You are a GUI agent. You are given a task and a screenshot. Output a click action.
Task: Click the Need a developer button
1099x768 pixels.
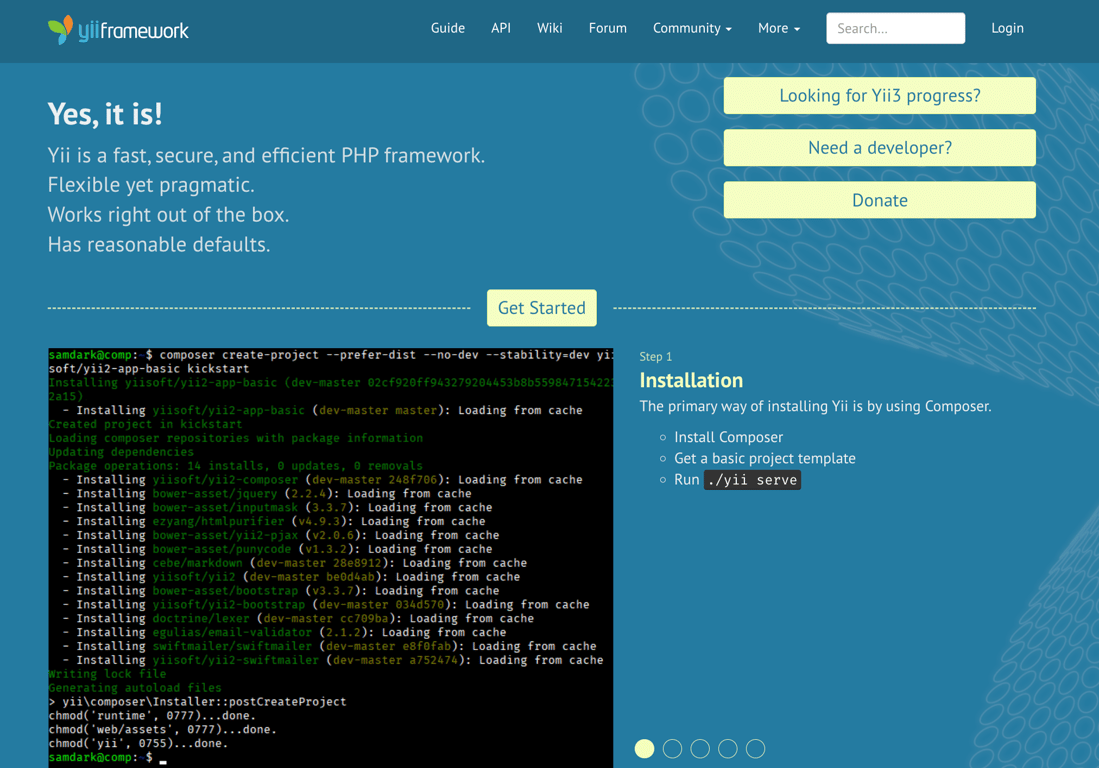pos(880,148)
